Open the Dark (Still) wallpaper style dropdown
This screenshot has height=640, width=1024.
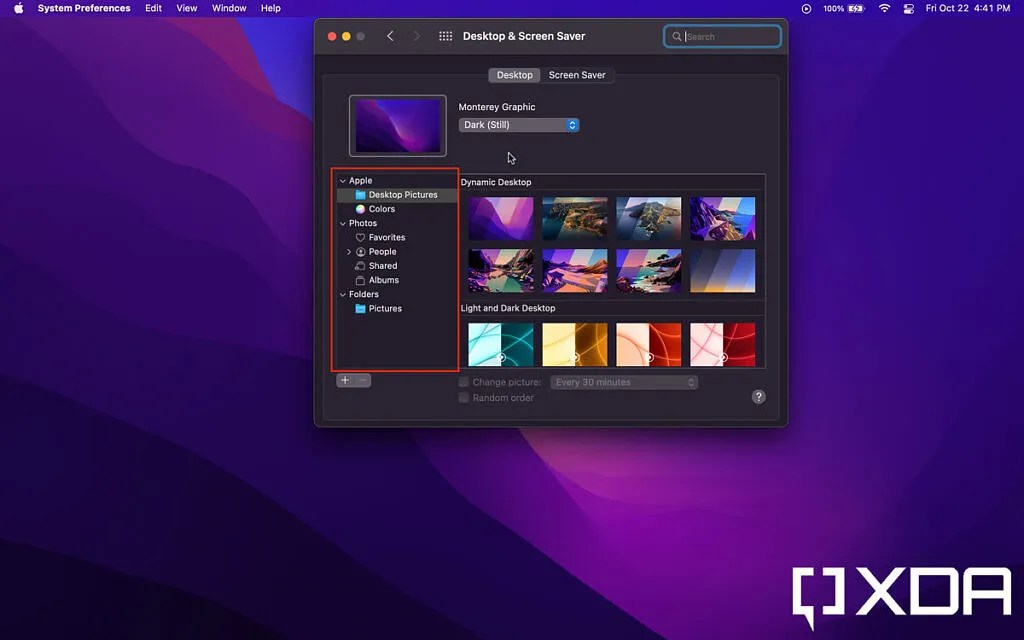pos(518,124)
